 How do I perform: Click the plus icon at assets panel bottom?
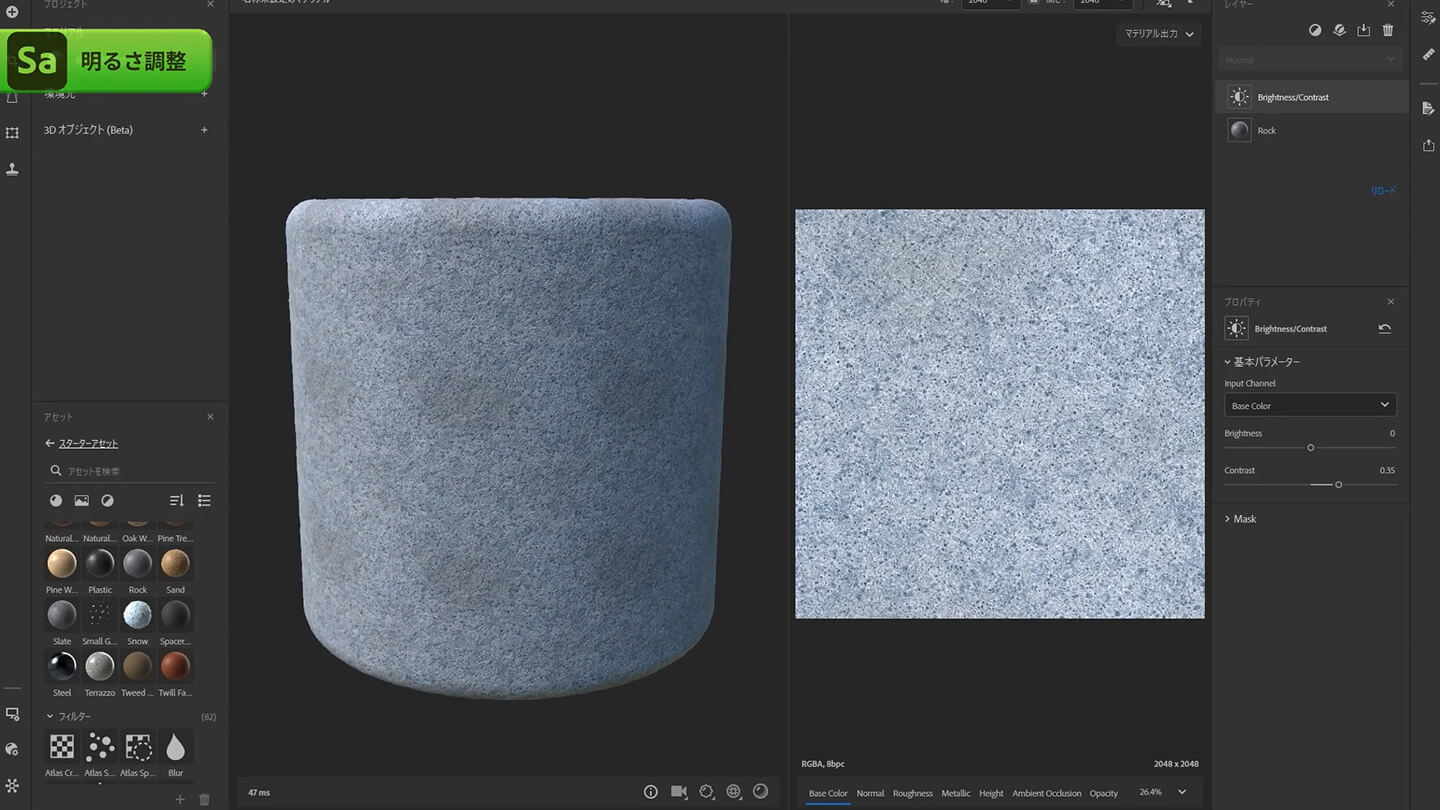pyautogui.click(x=180, y=799)
